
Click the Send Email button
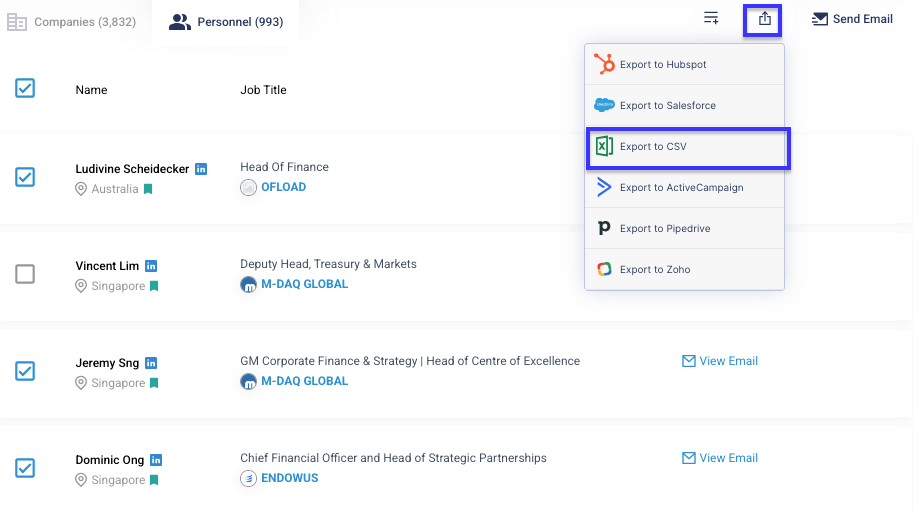[x=852, y=19]
